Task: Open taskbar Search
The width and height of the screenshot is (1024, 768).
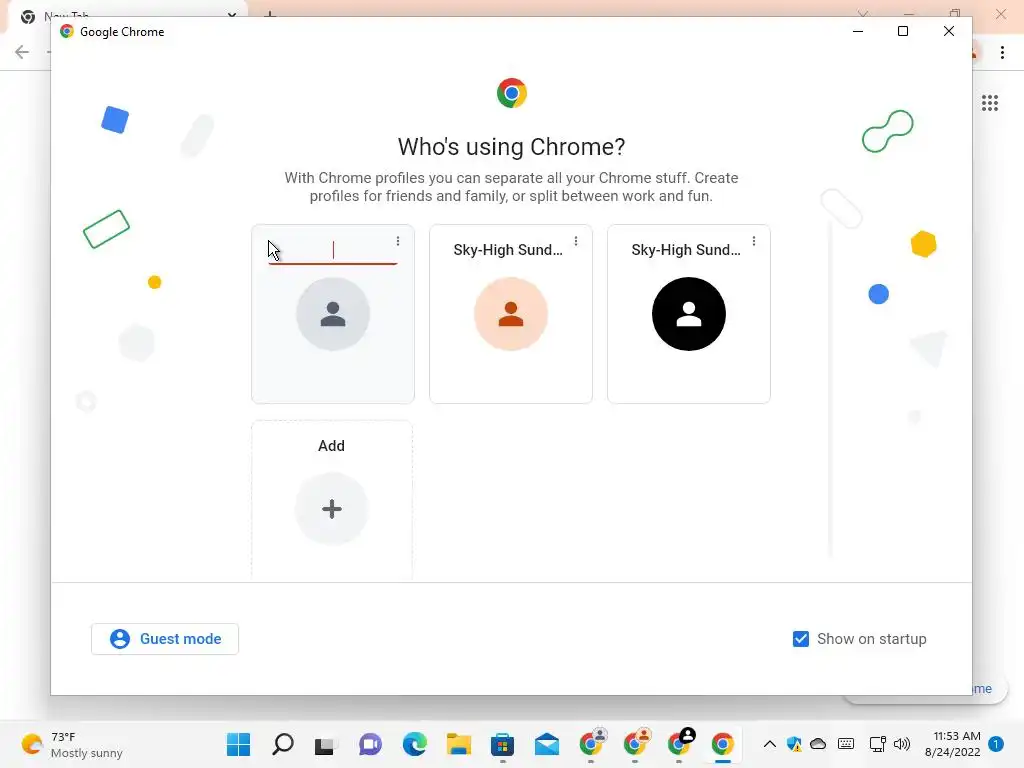Action: click(283, 744)
